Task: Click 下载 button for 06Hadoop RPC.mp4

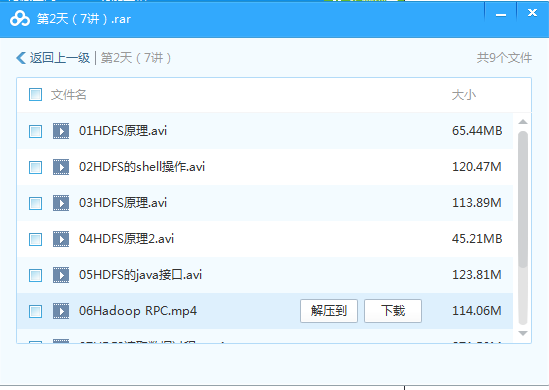Action: pyautogui.click(x=393, y=311)
